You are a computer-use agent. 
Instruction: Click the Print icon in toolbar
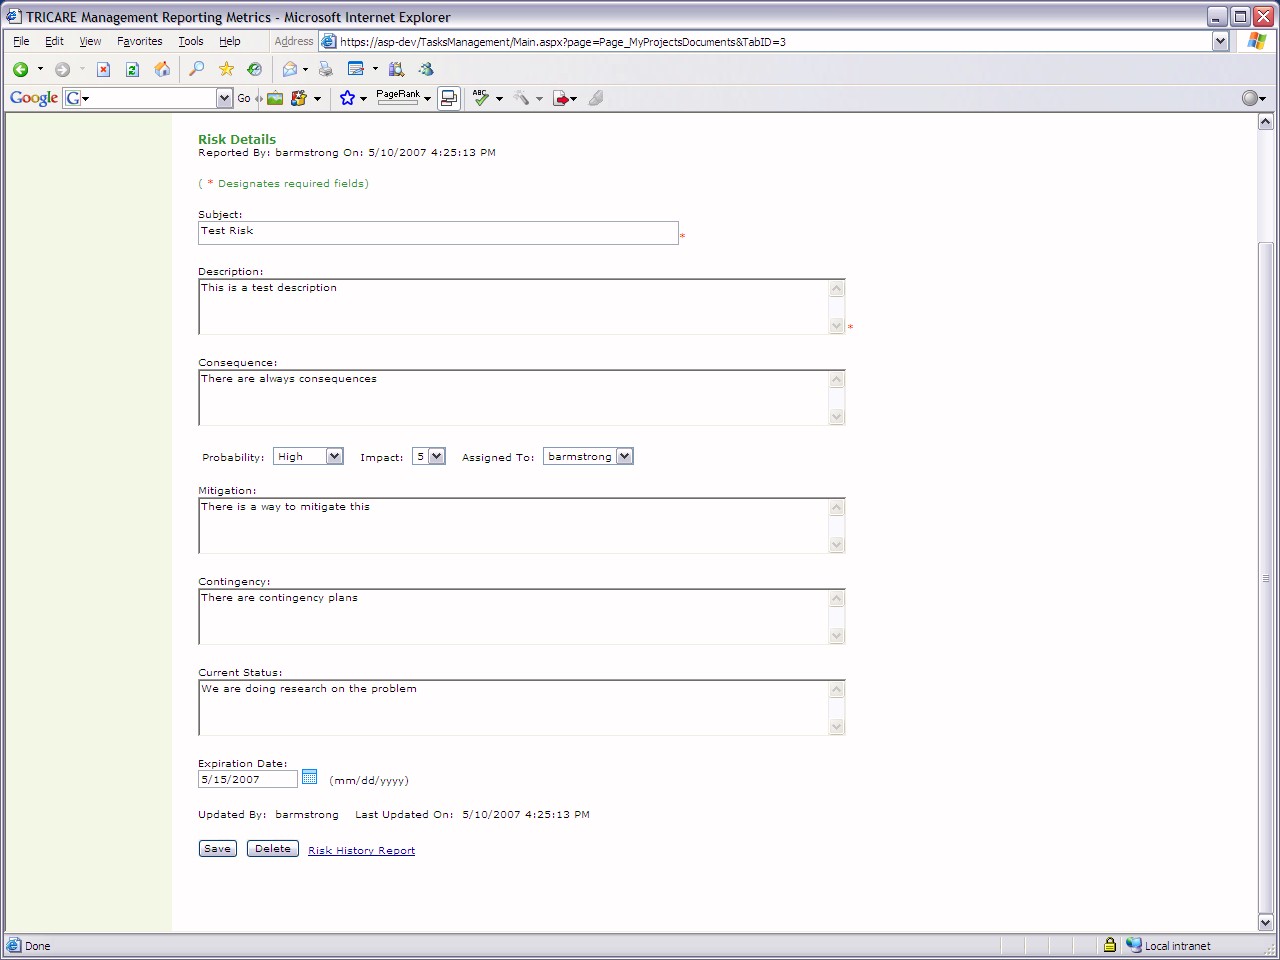click(325, 69)
